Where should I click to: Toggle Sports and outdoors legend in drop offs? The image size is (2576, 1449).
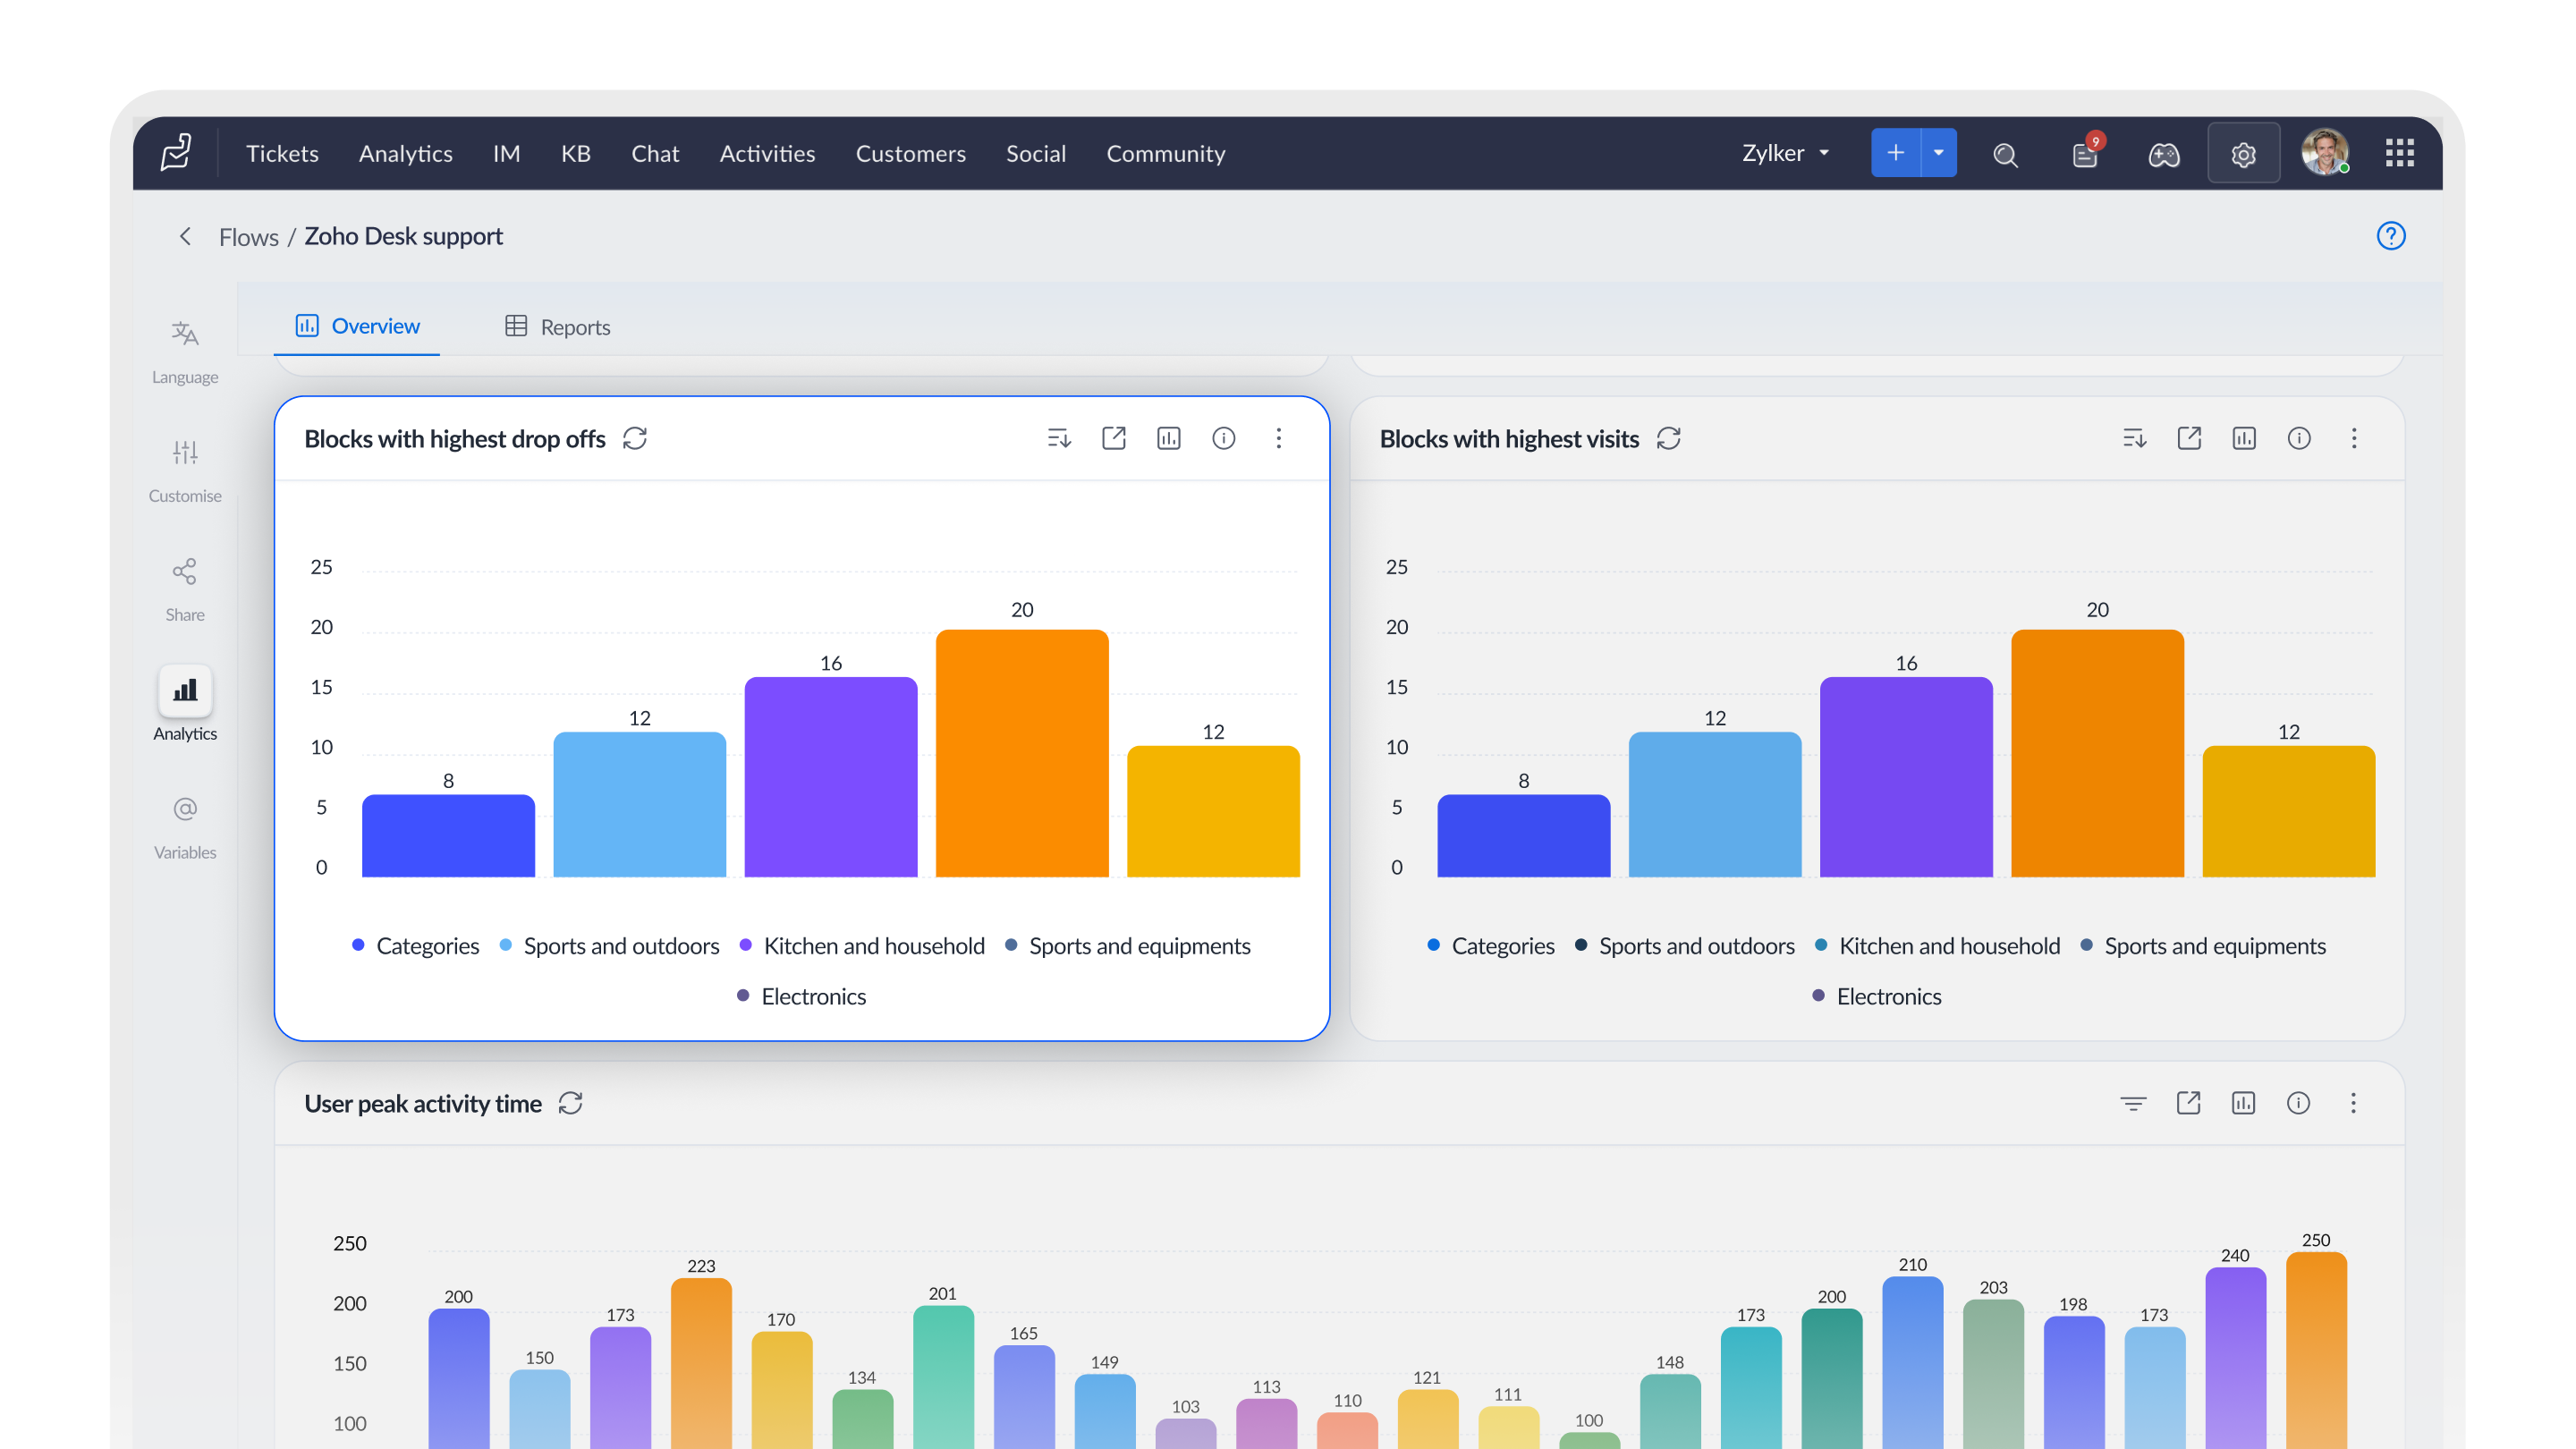pos(609,946)
